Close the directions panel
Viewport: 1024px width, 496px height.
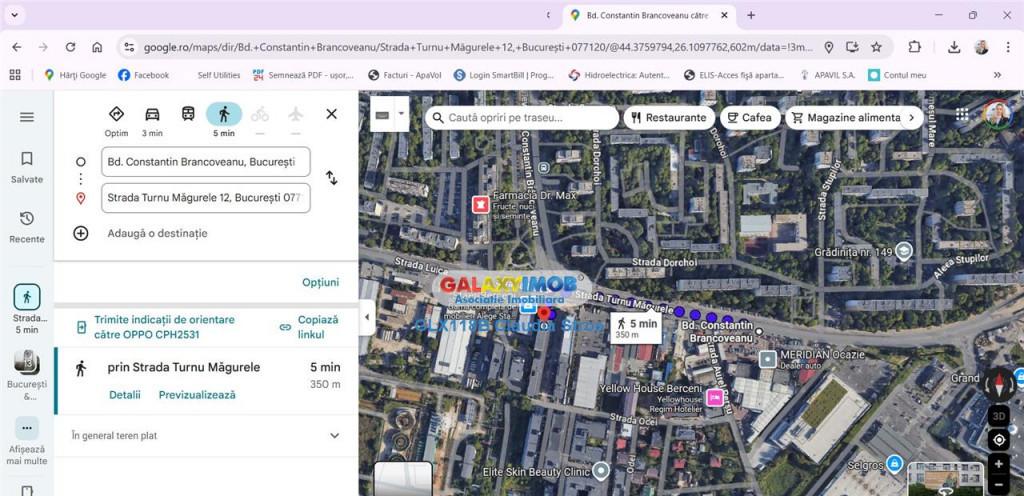(x=331, y=114)
